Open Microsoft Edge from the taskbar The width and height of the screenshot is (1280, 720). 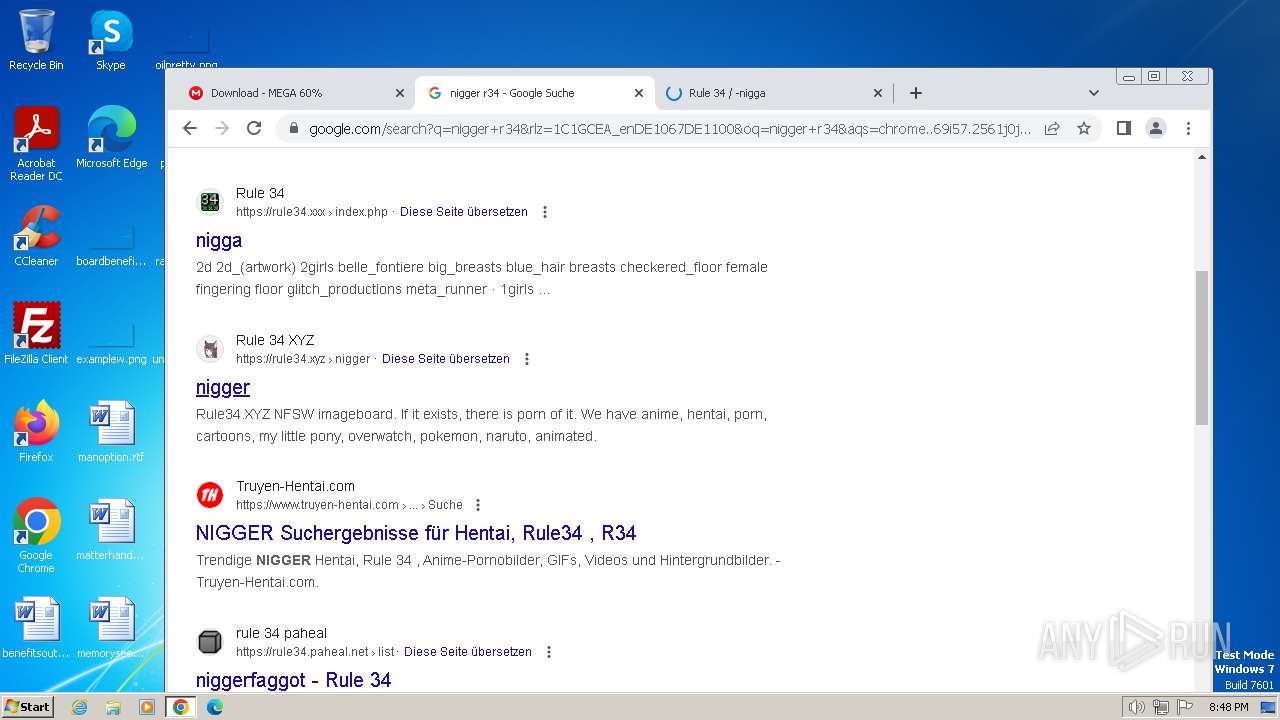[x=215, y=707]
